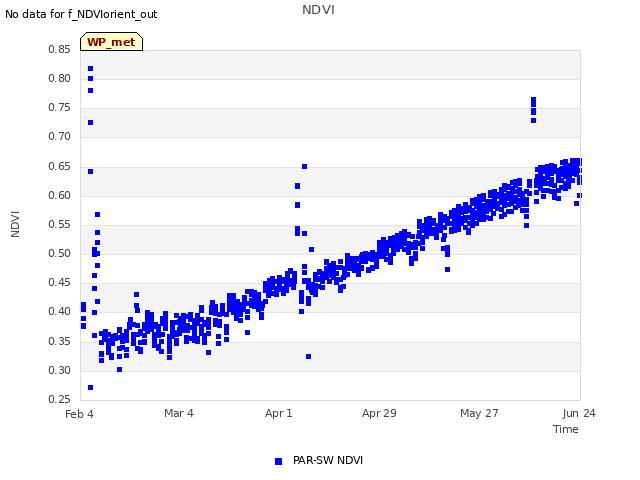
Task: Click the lowest outlier point near 0.27
Action: coord(91,387)
